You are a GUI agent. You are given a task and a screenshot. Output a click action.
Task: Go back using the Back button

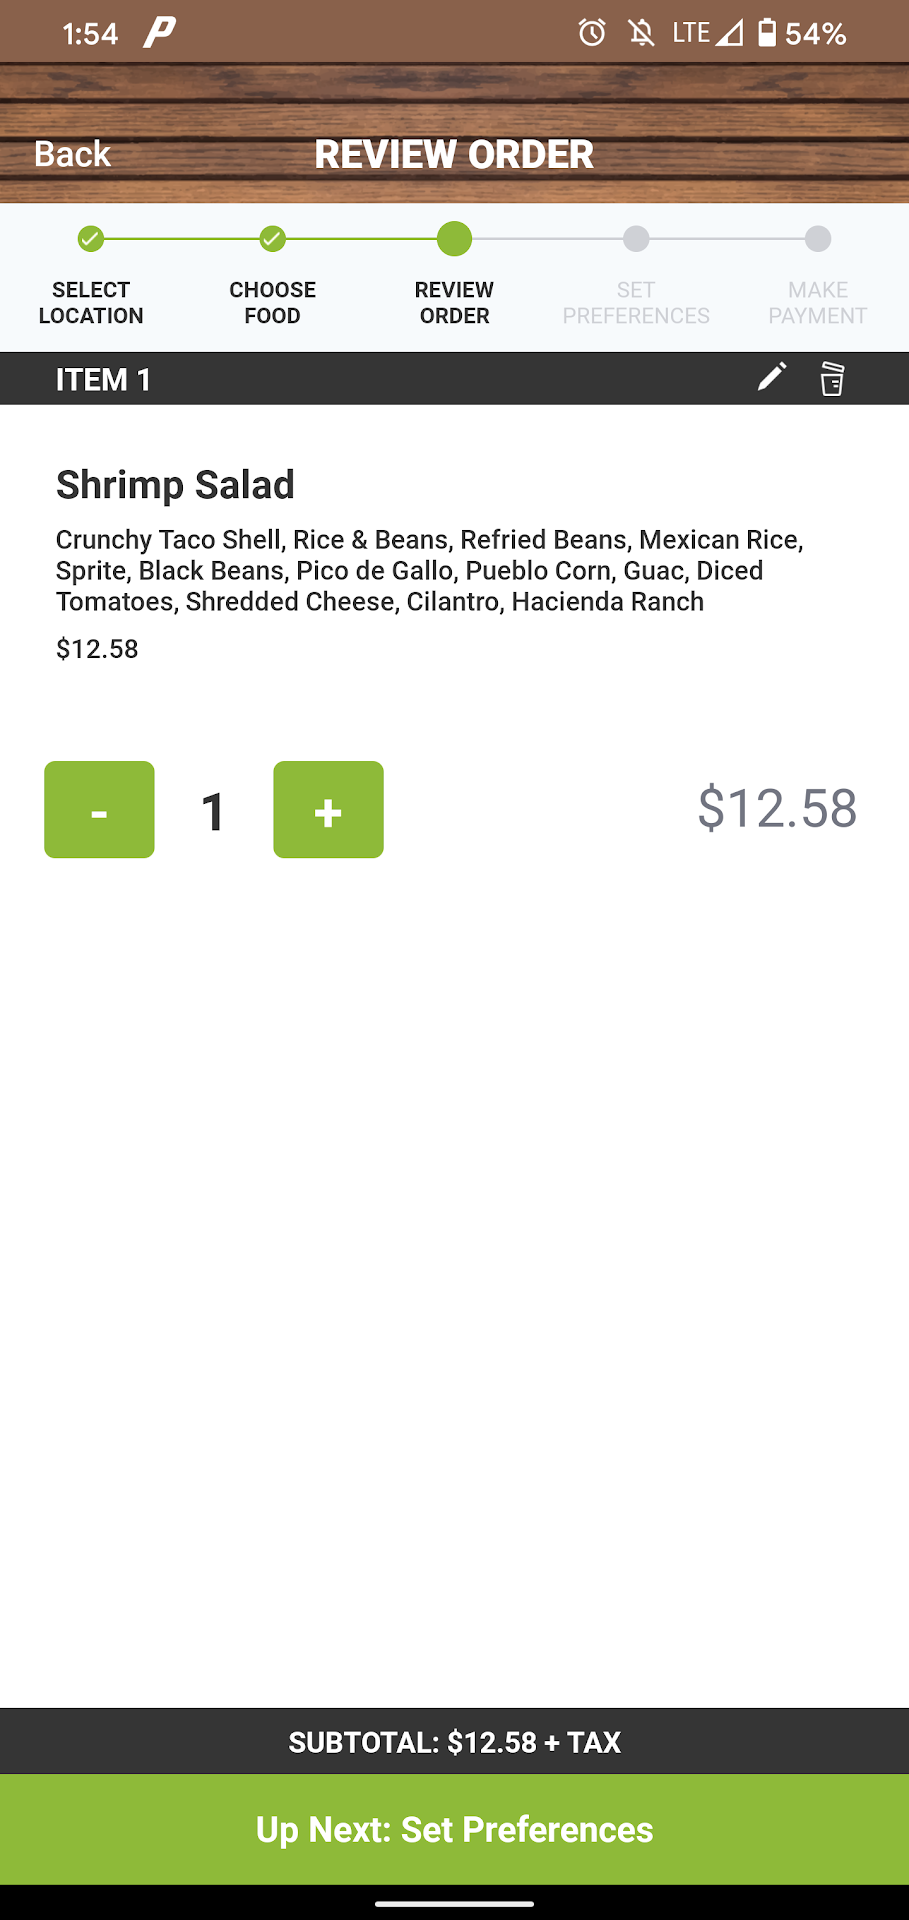(72, 154)
